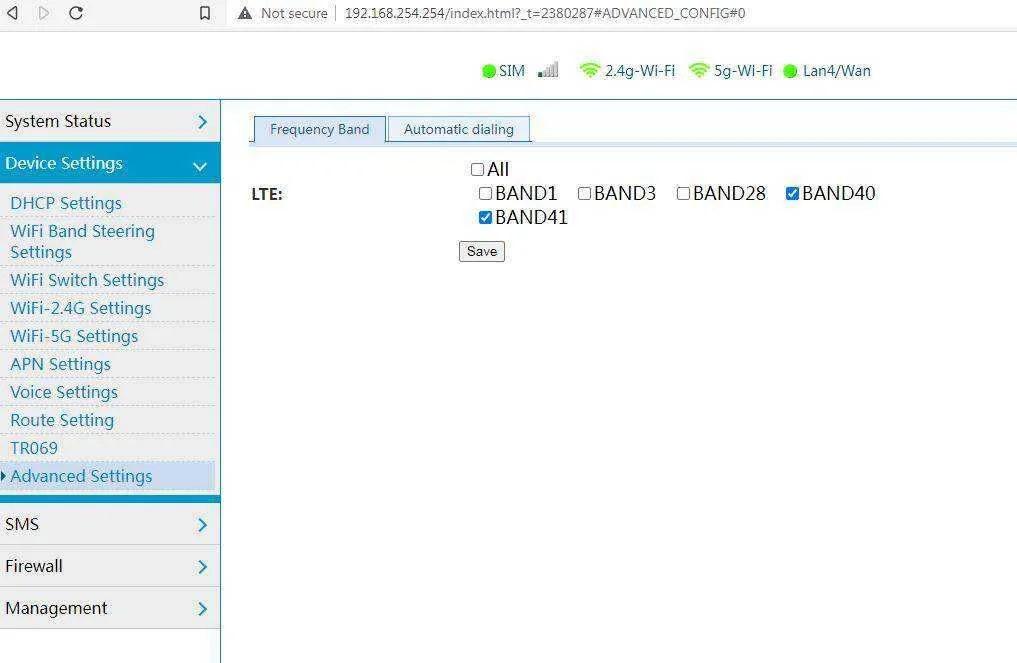1017x663 pixels.
Task: Click the System Status menu label
Action: (58, 121)
